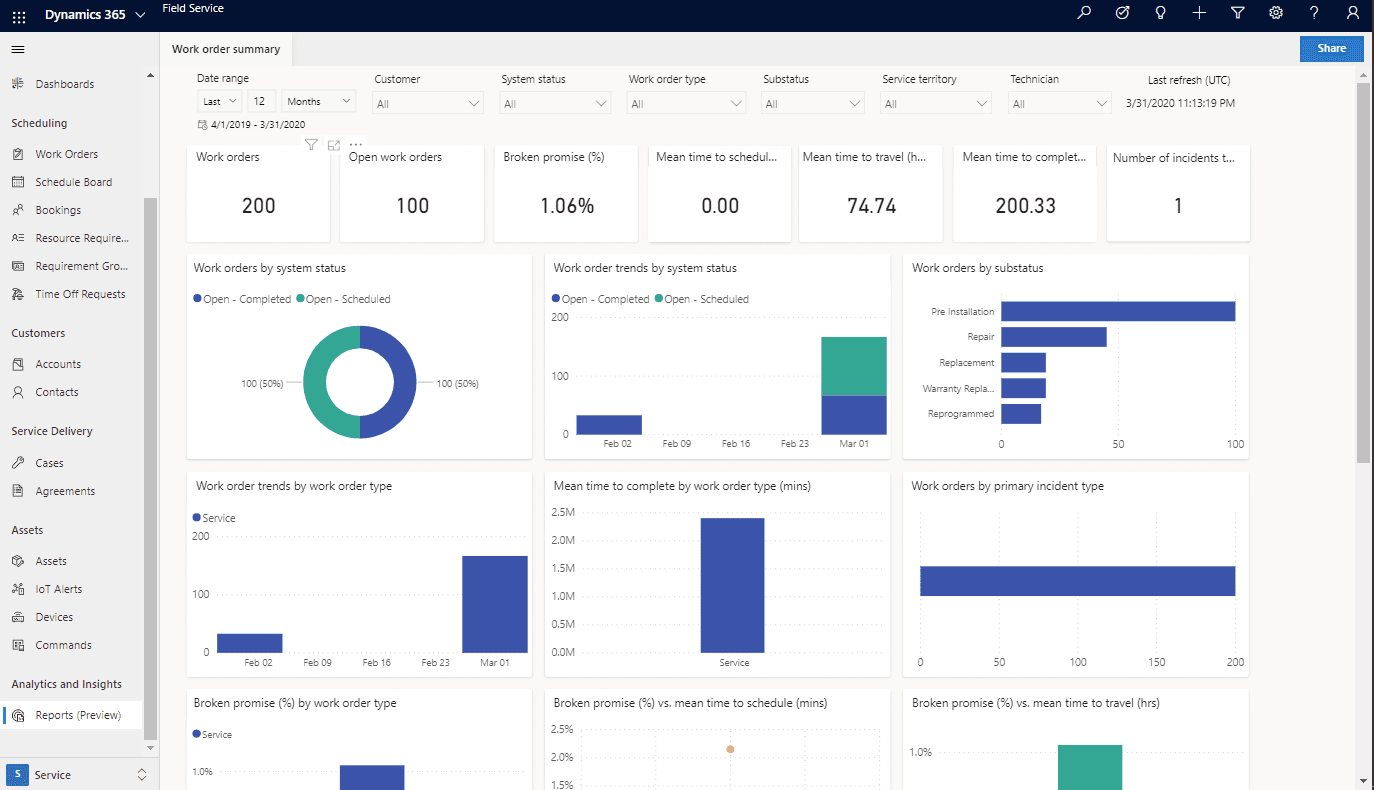Open the Service territory filter dropdown
The height and width of the screenshot is (790, 1374).
click(x=936, y=103)
